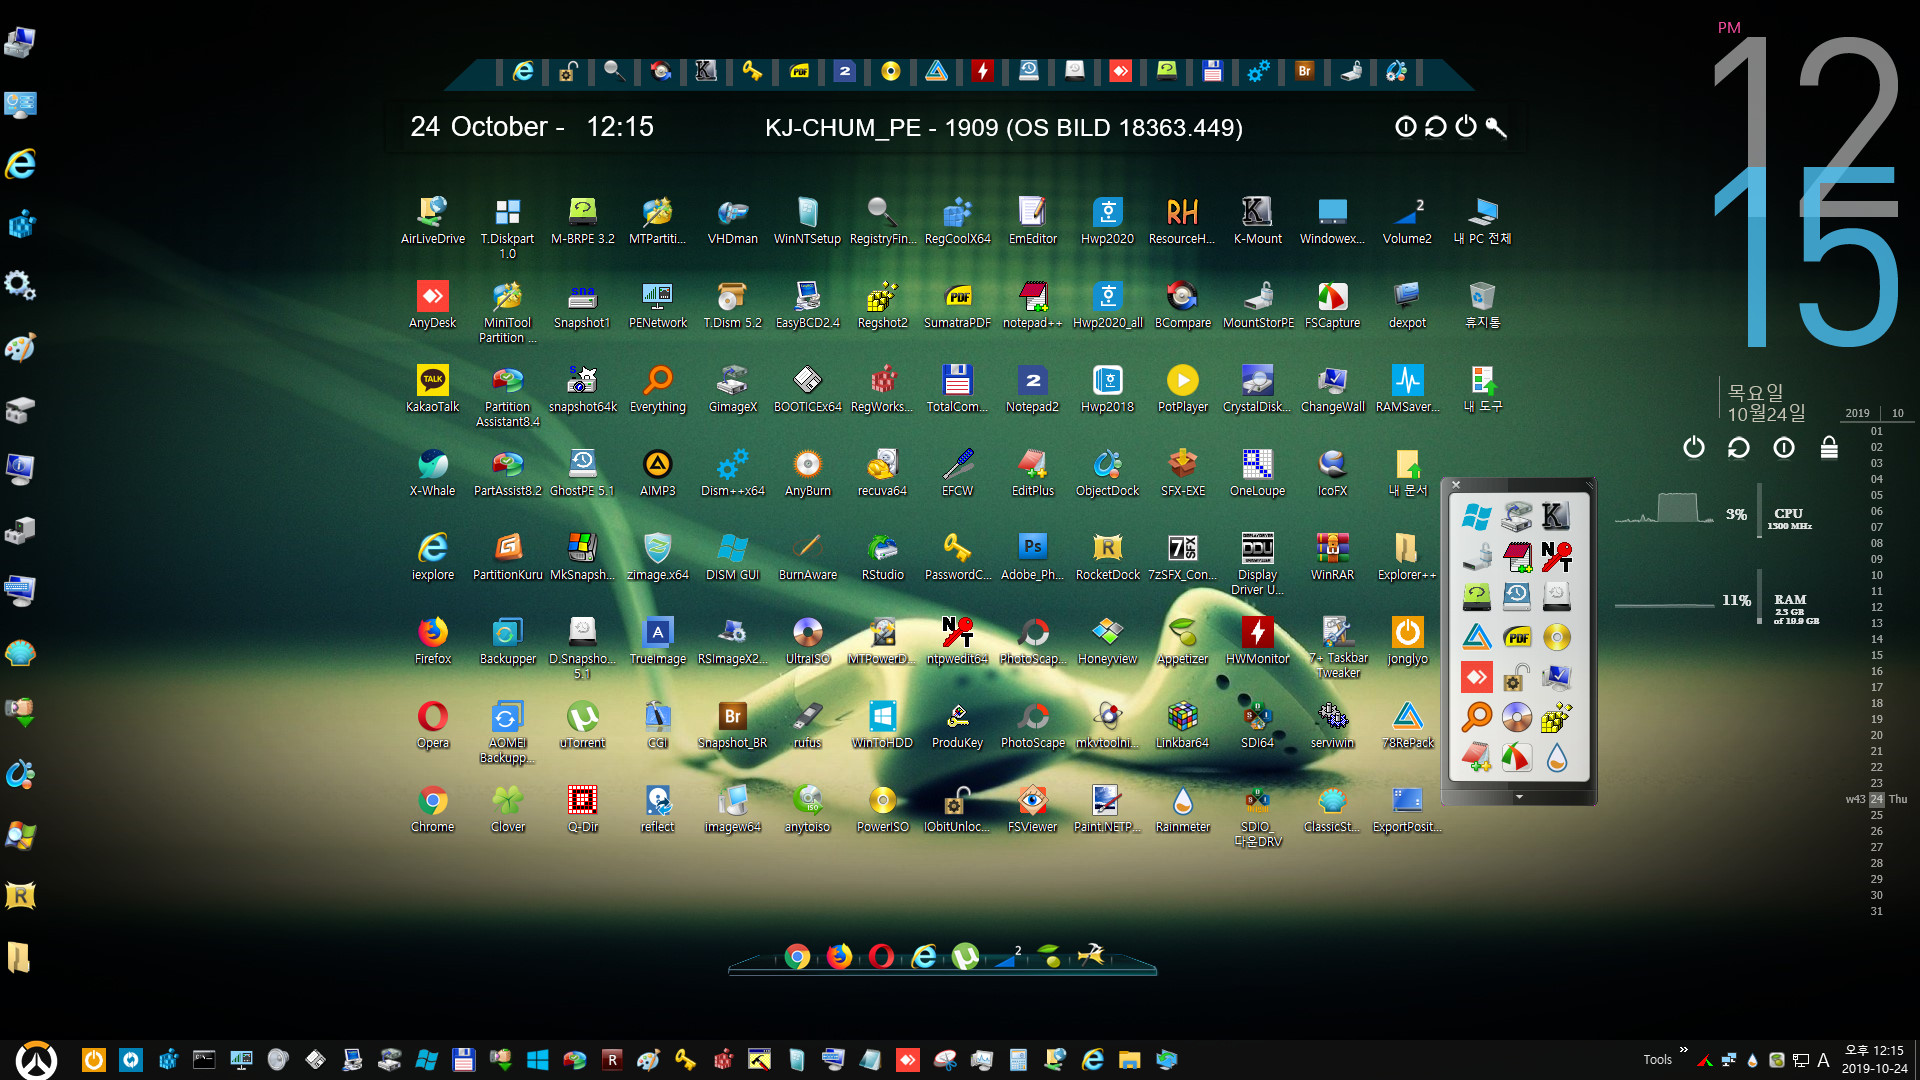Screen dimensions: 1920x1080
Task: Open AnyDesk desktop shortcut
Action: tap(432, 304)
